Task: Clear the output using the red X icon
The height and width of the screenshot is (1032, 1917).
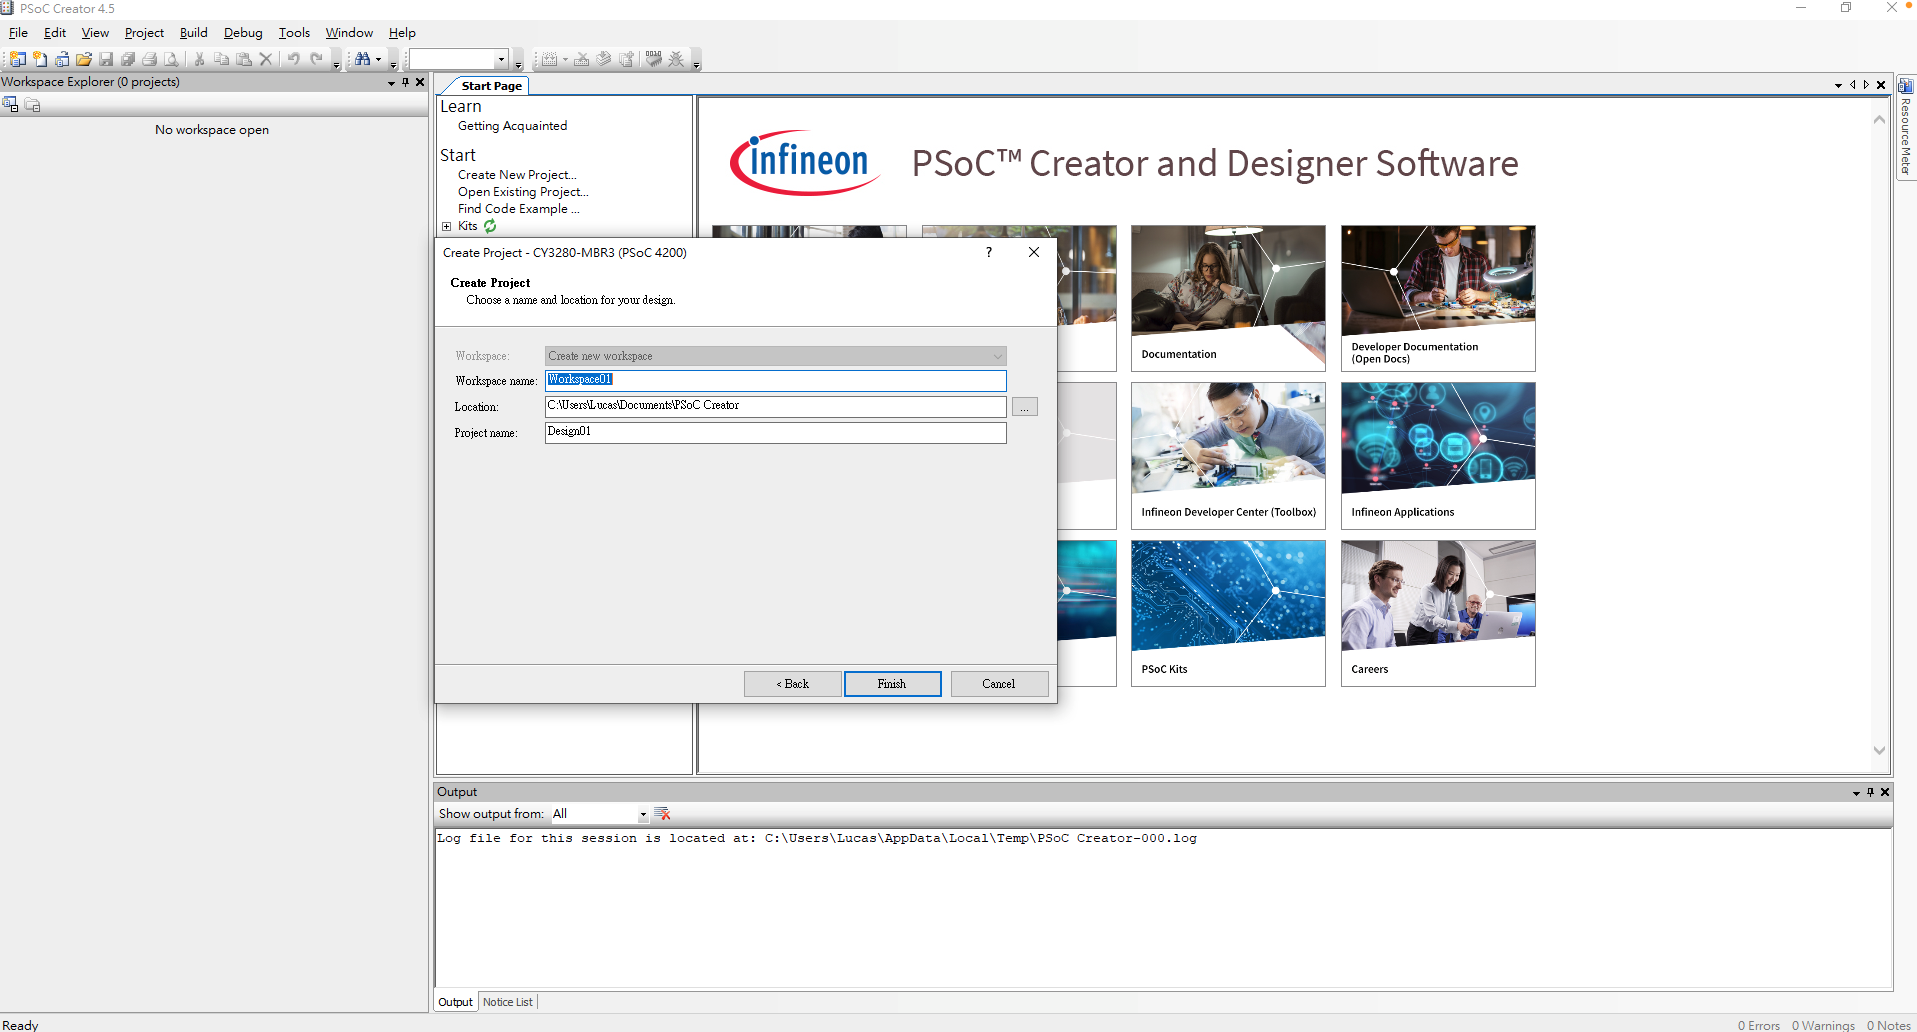Action: (x=662, y=814)
